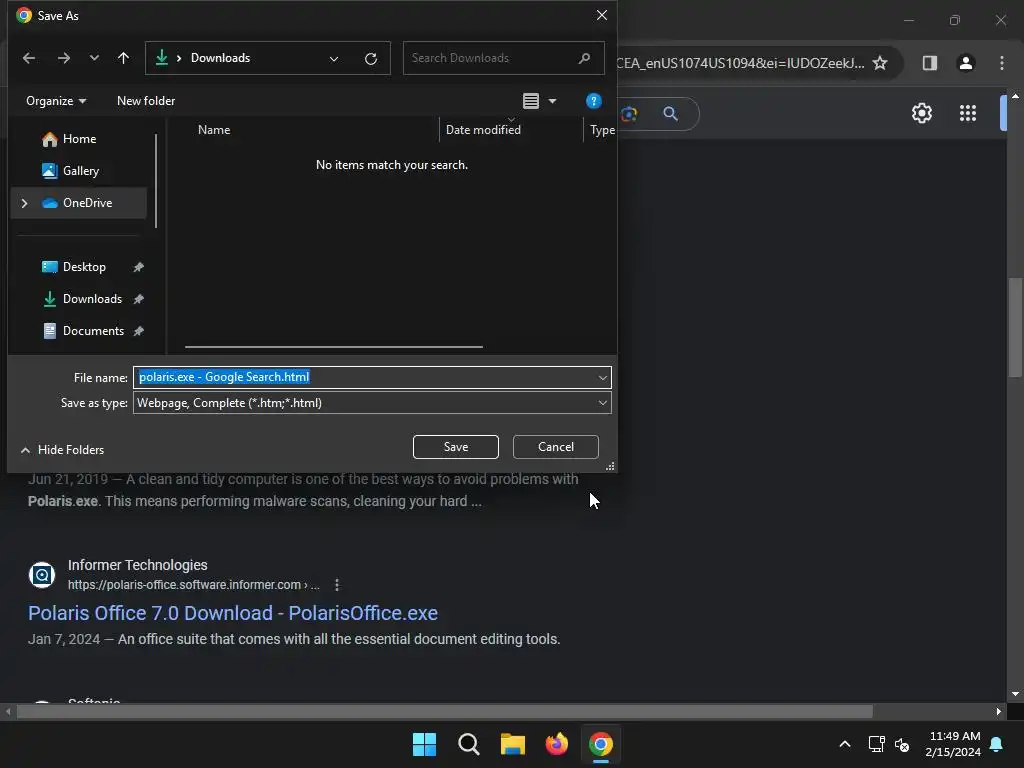The height and width of the screenshot is (768, 1024).
Task: Open Firefox from taskbar
Action: (556, 744)
